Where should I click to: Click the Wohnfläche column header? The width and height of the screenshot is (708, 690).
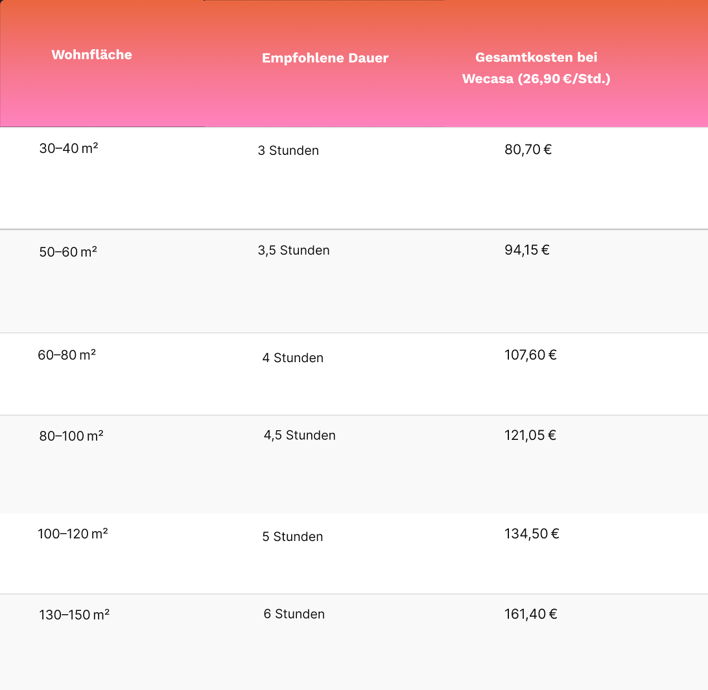(92, 55)
